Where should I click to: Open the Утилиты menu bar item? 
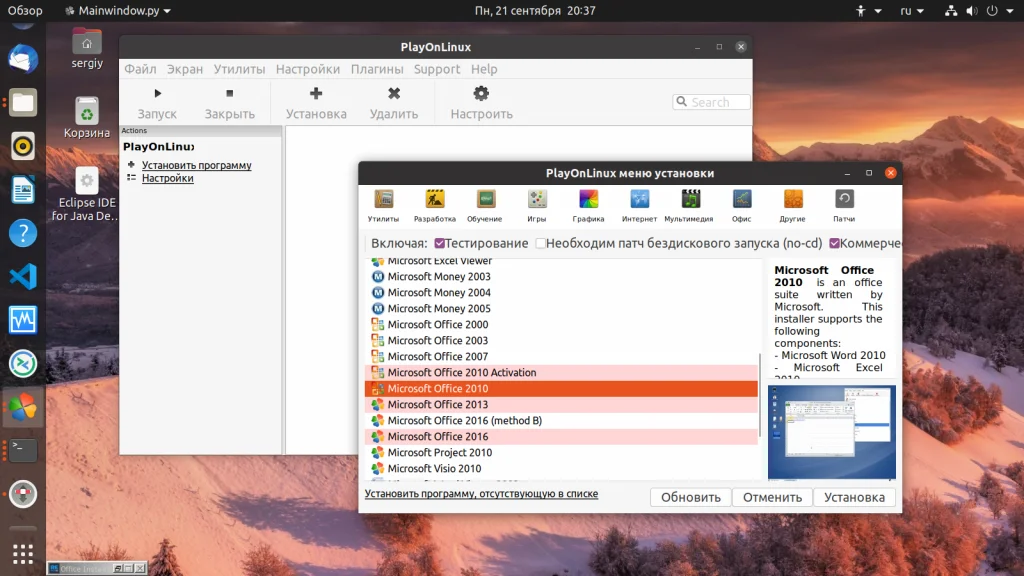(239, 69)
